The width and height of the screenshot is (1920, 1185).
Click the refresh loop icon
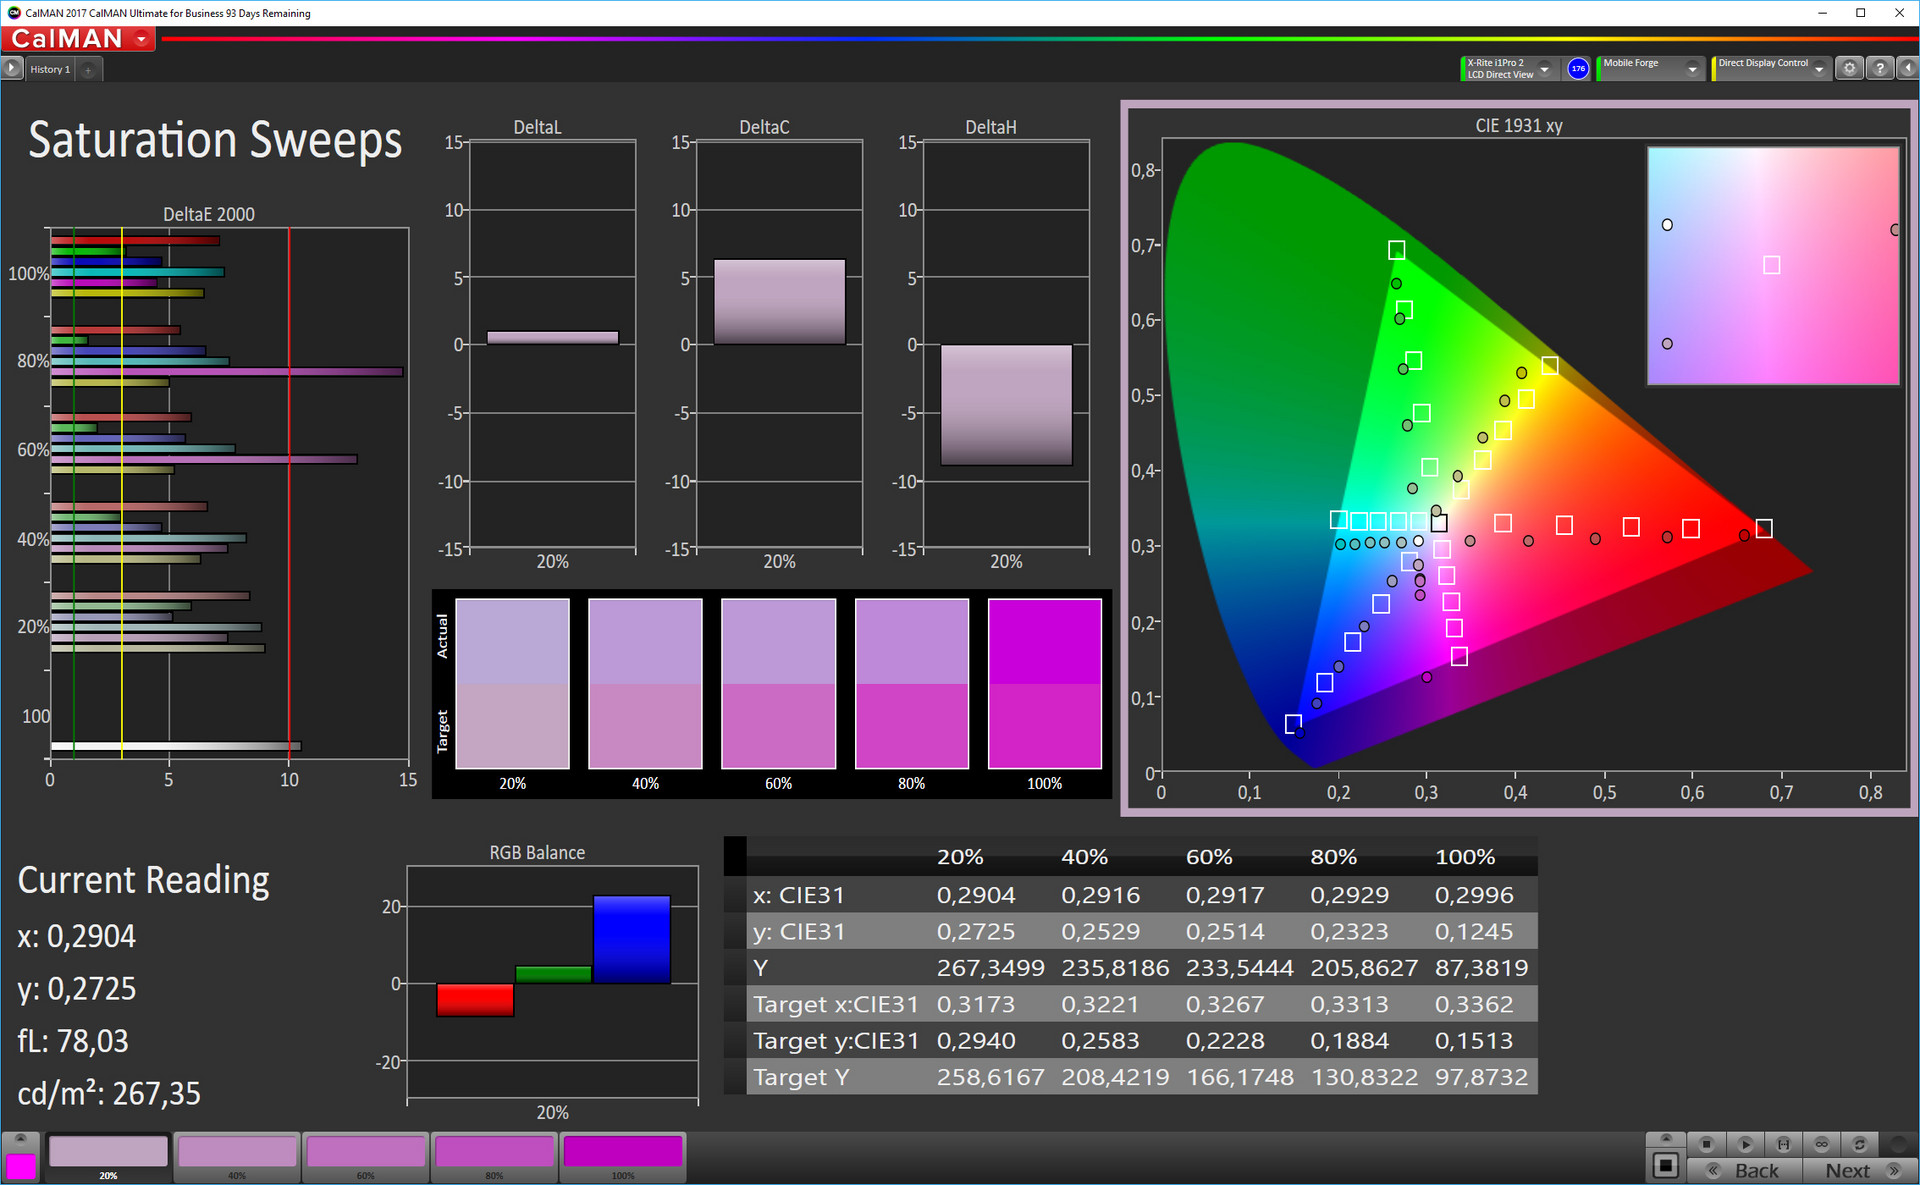click(x=1859, y=1144)
